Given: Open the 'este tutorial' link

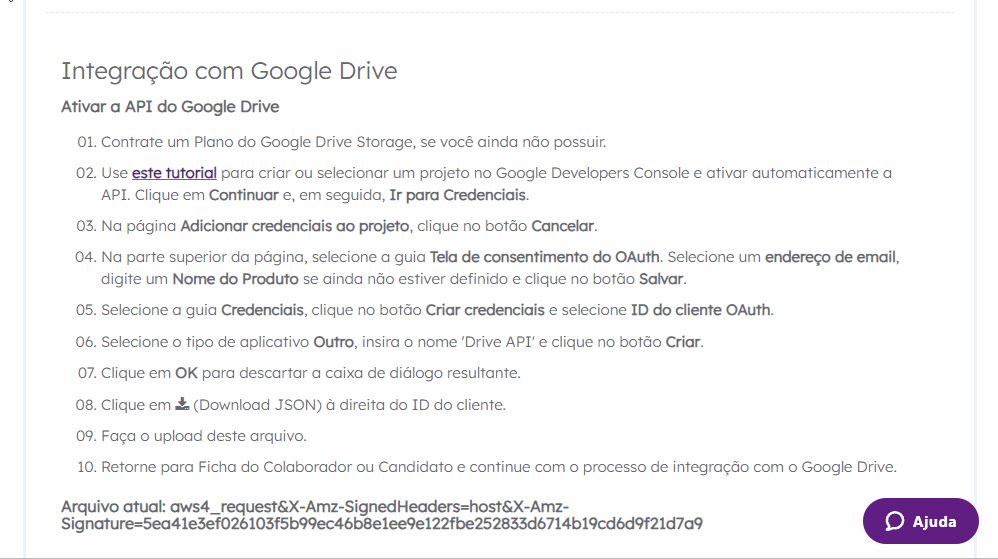Looking at the screenshot, I should click(x=174, y=173).
